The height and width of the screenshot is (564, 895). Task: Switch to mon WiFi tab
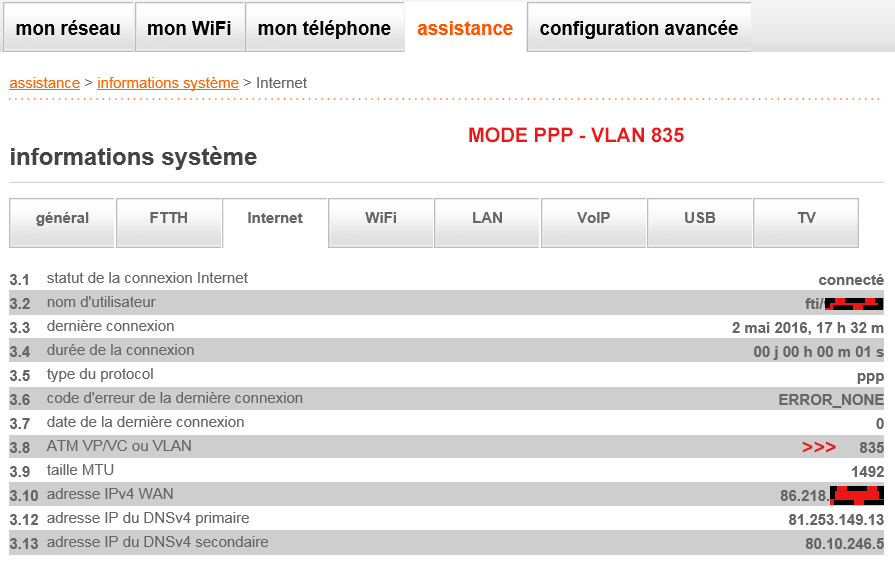coord(189,28)
